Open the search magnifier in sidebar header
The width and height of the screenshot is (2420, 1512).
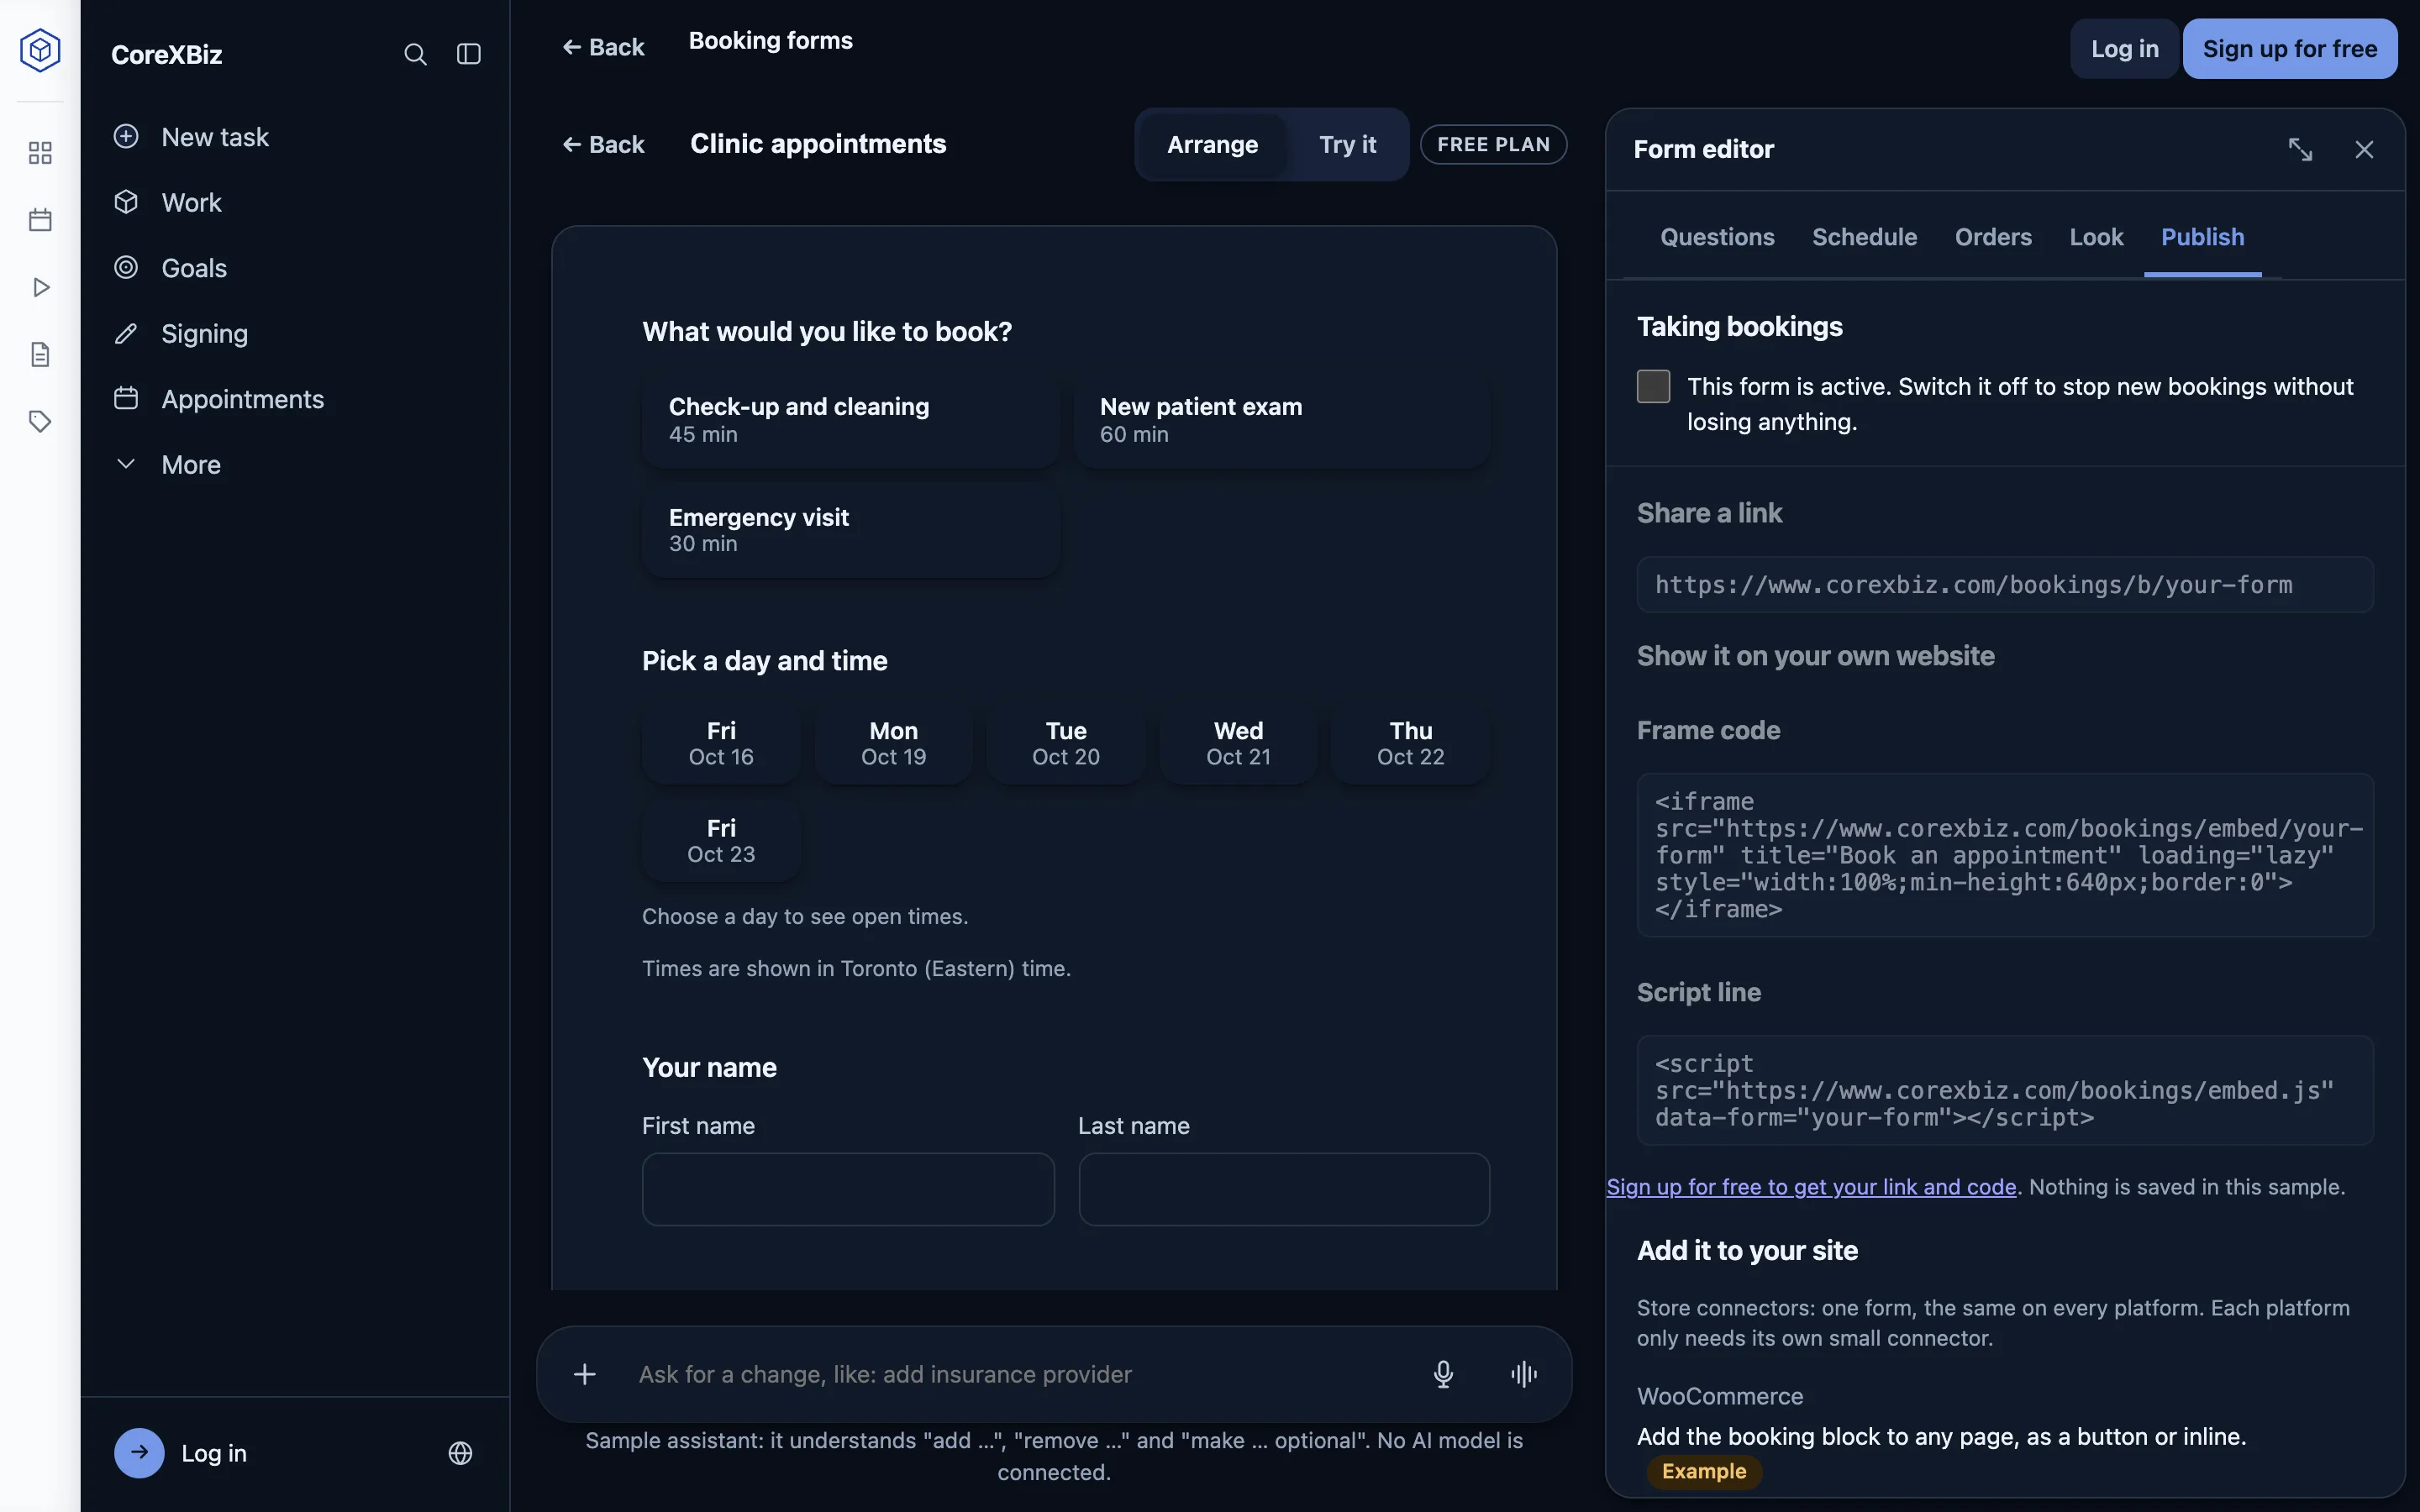(415, 54)
